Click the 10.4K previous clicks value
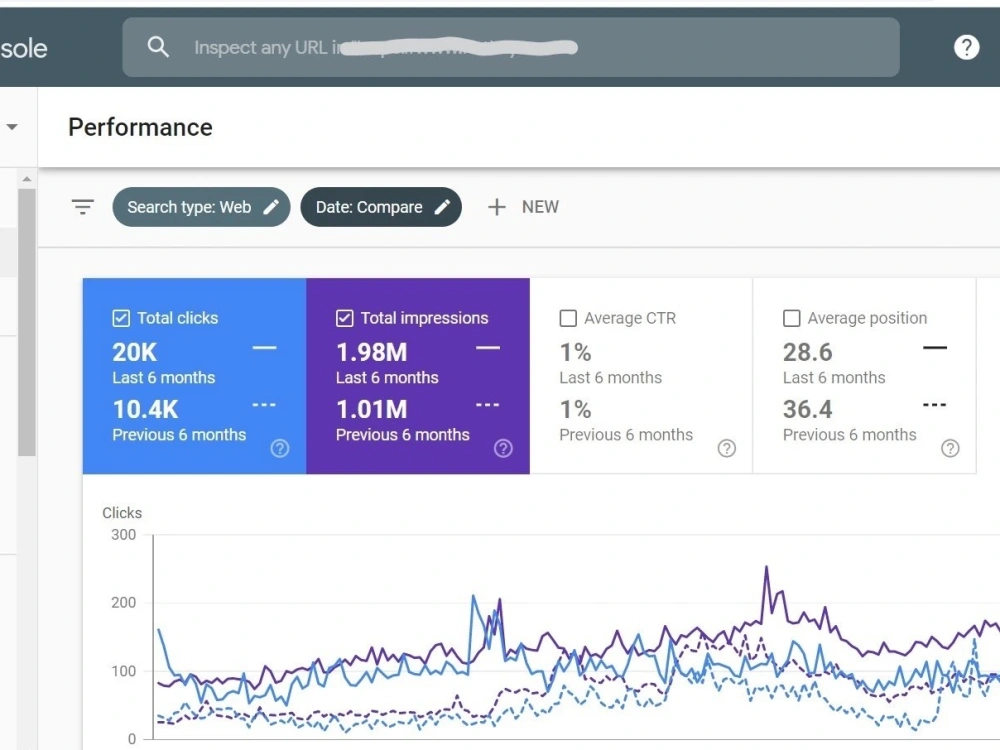The image size is (1000, 750). (x=145, y=409)
